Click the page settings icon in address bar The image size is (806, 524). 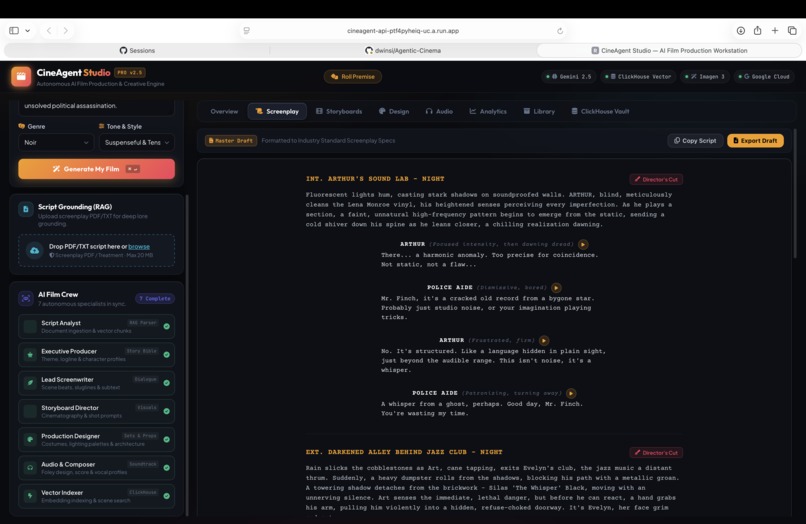[x=247, y=31]
